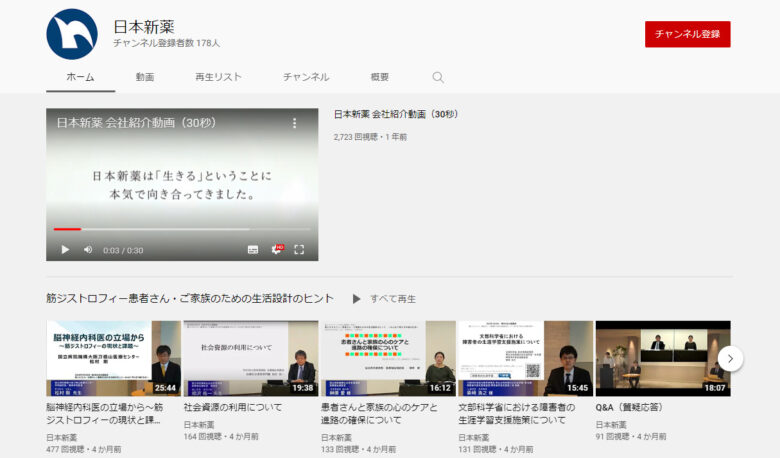This screenshot has height=458, width=780.
Task: Open the 15:45 文部科学省 video thumbnail
Action: coord(525,359)
